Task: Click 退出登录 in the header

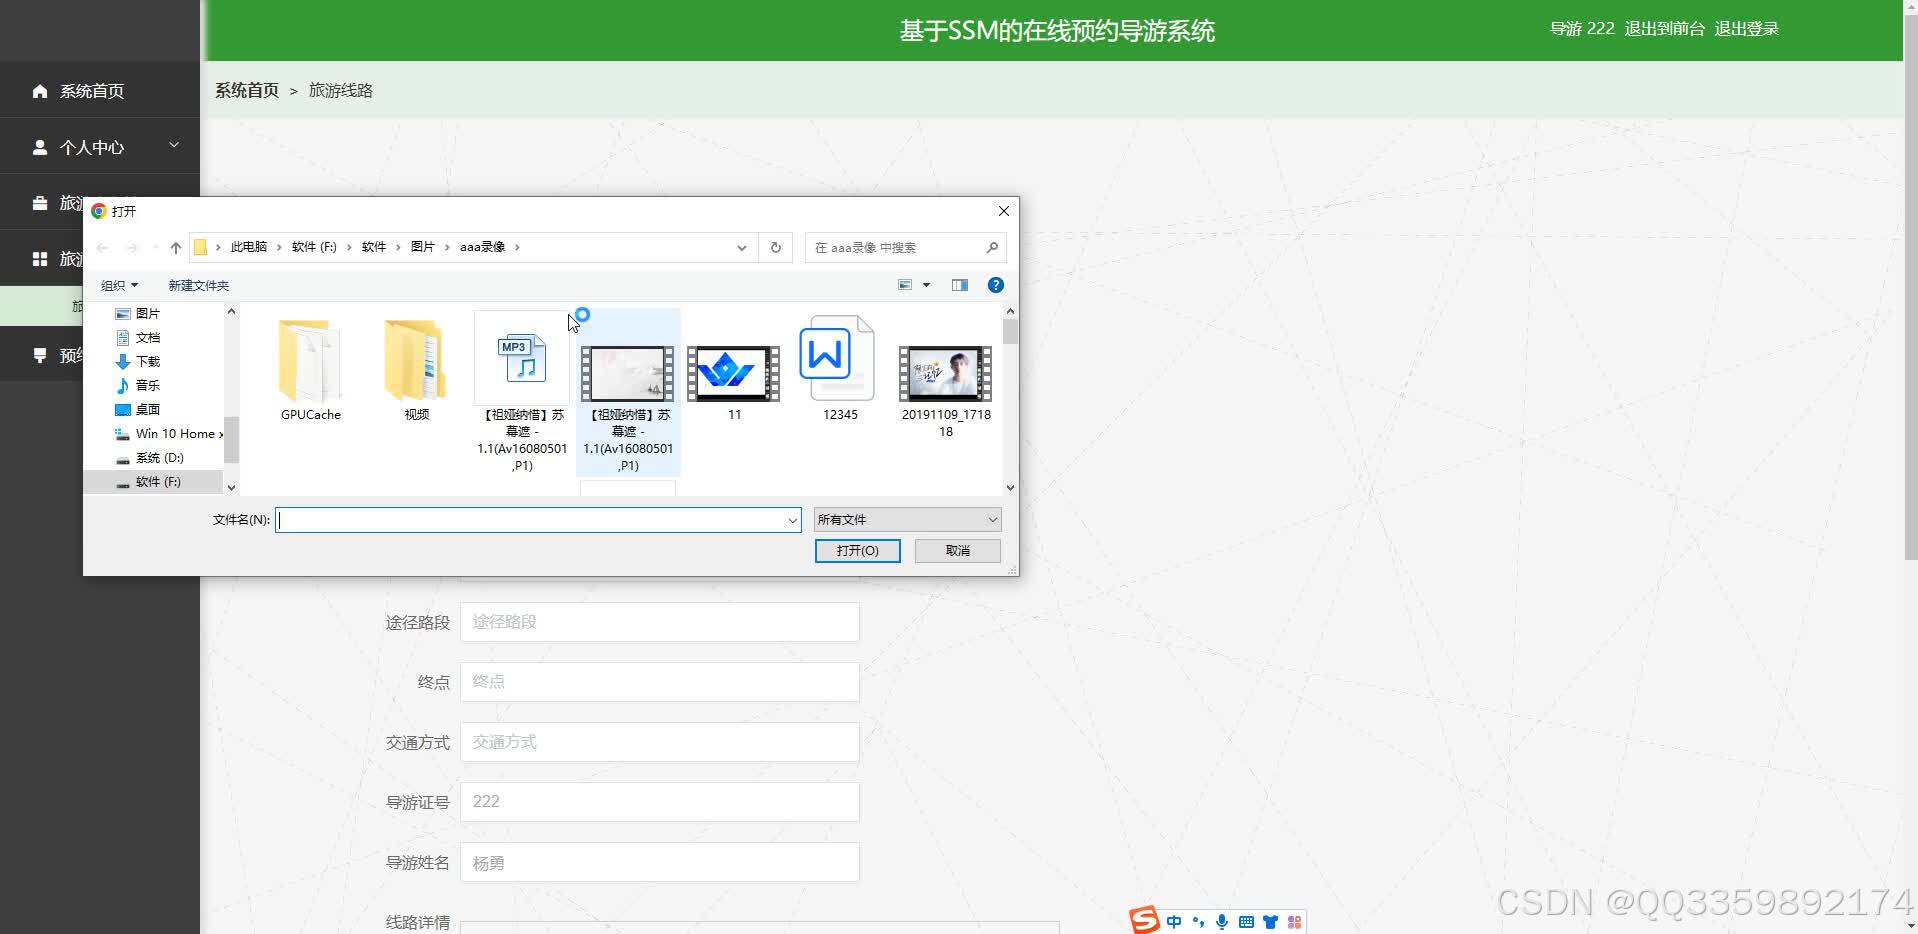Action: coord(1746,29)
